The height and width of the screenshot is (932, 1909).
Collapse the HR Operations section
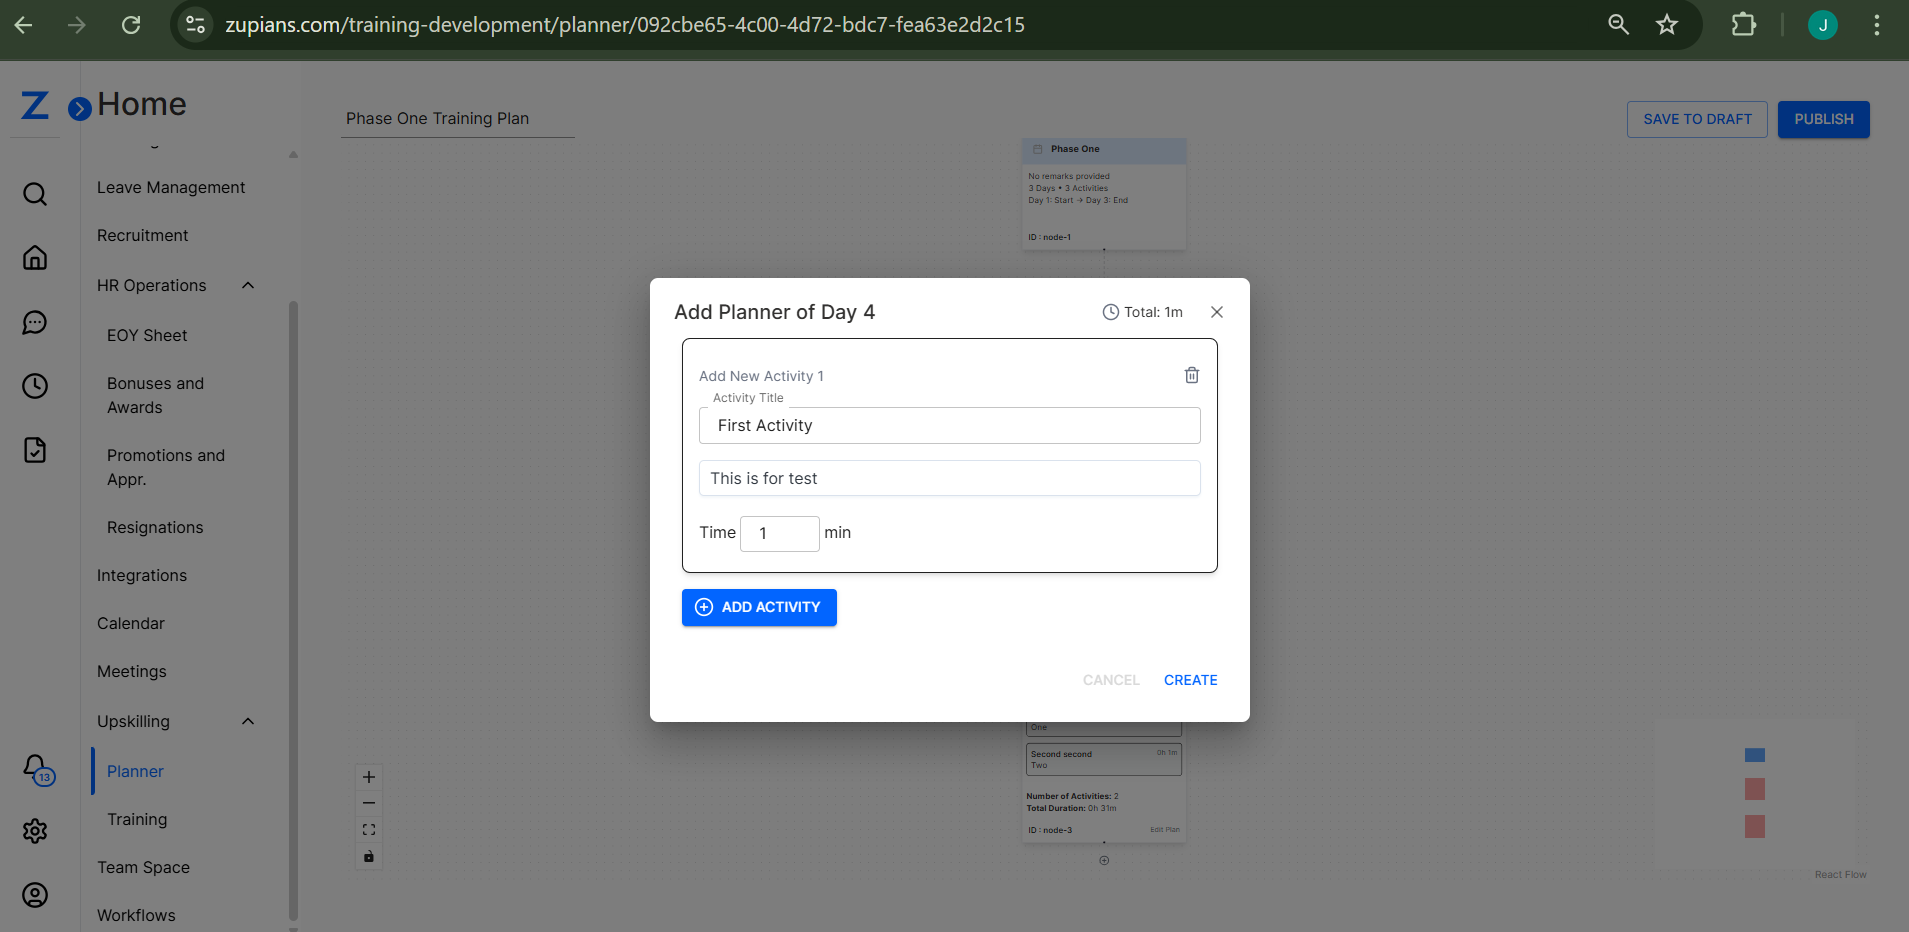click(247, 285)
